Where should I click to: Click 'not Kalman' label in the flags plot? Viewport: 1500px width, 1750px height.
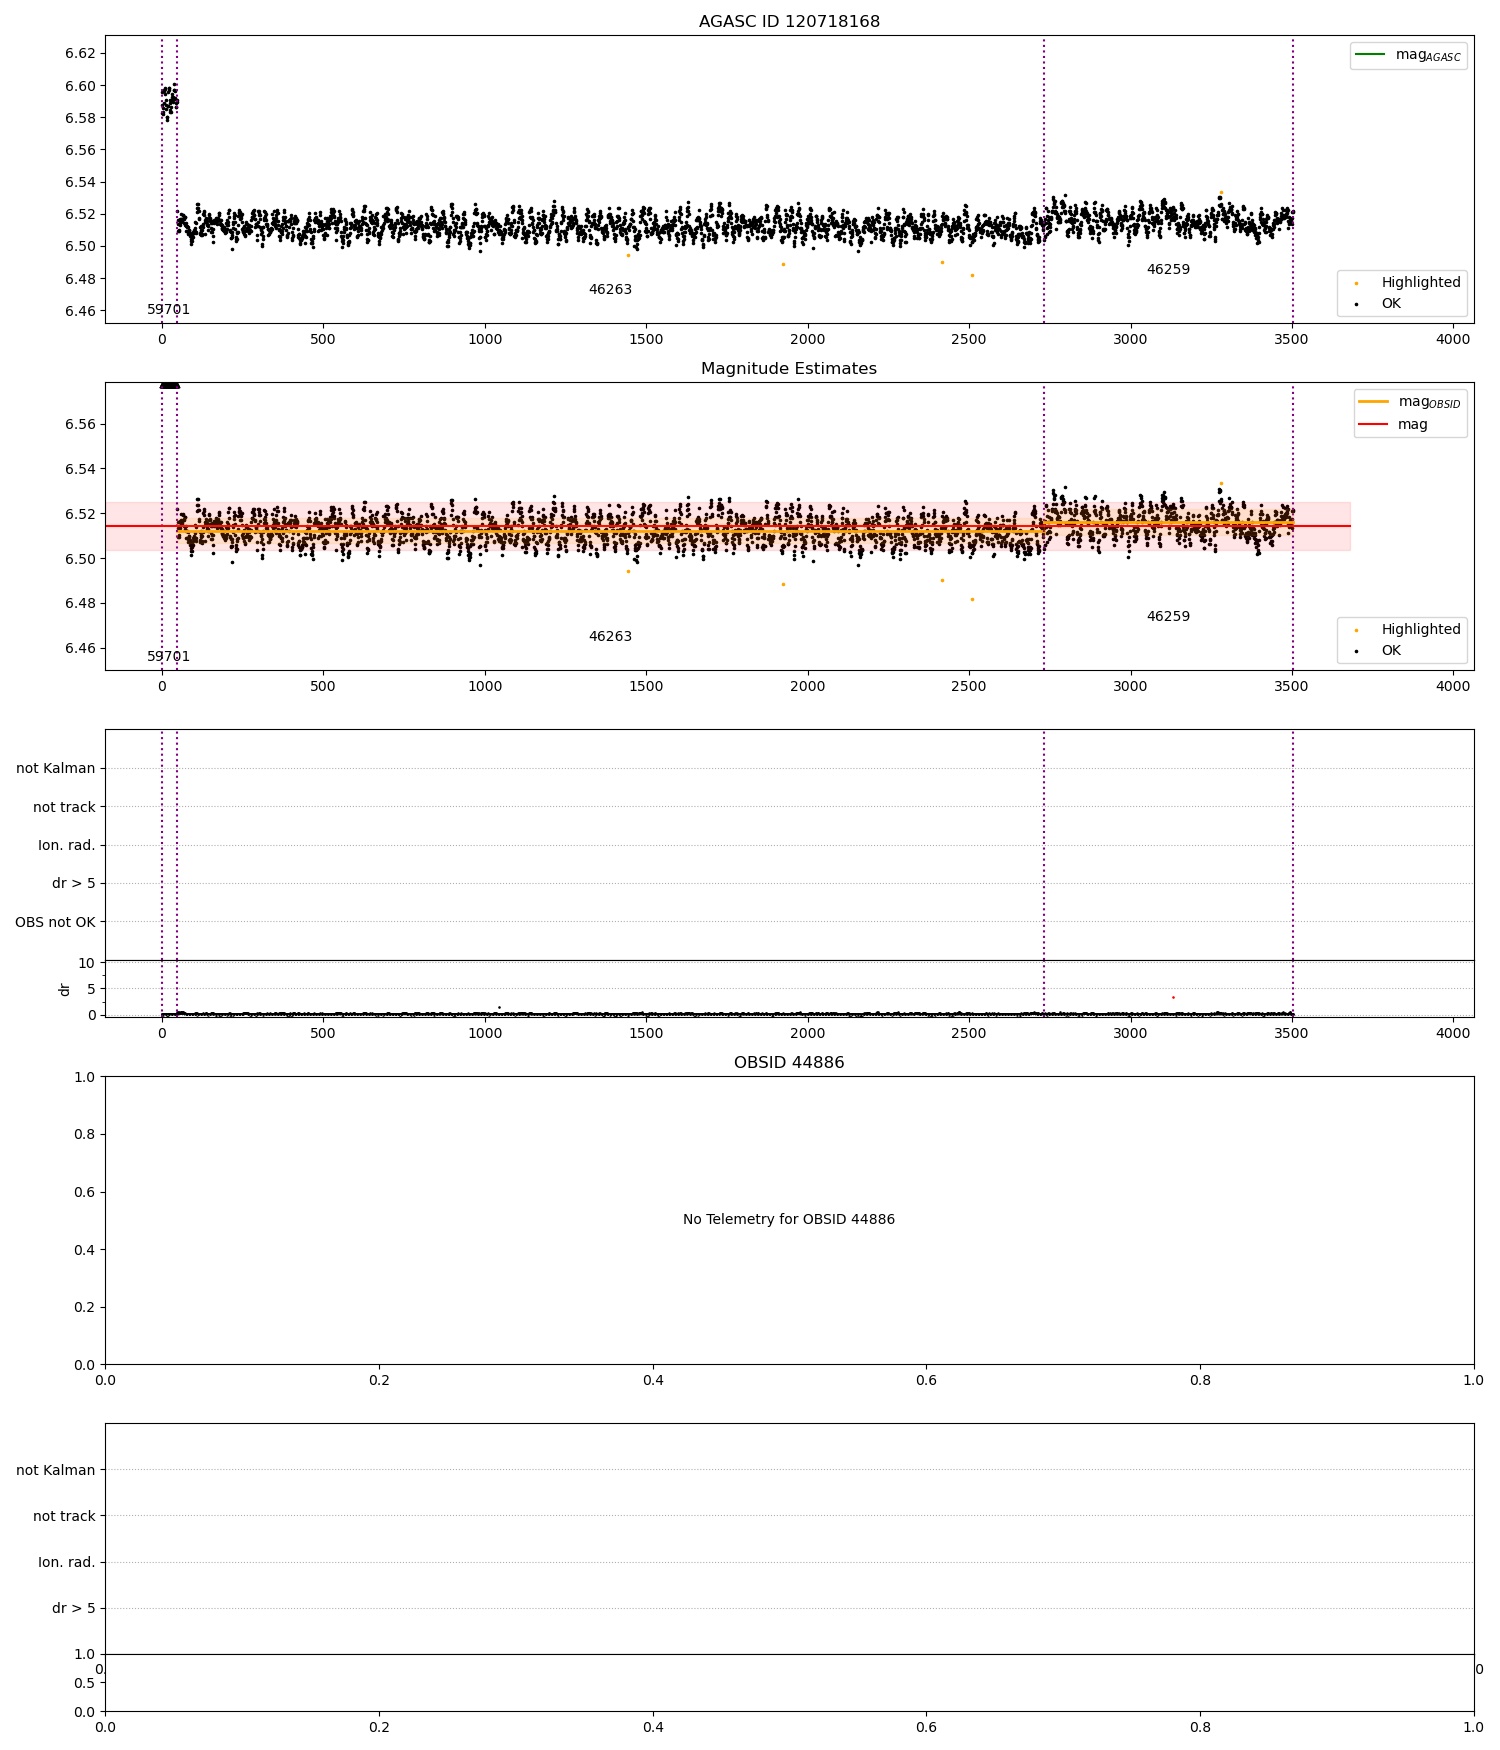(56, 769)
